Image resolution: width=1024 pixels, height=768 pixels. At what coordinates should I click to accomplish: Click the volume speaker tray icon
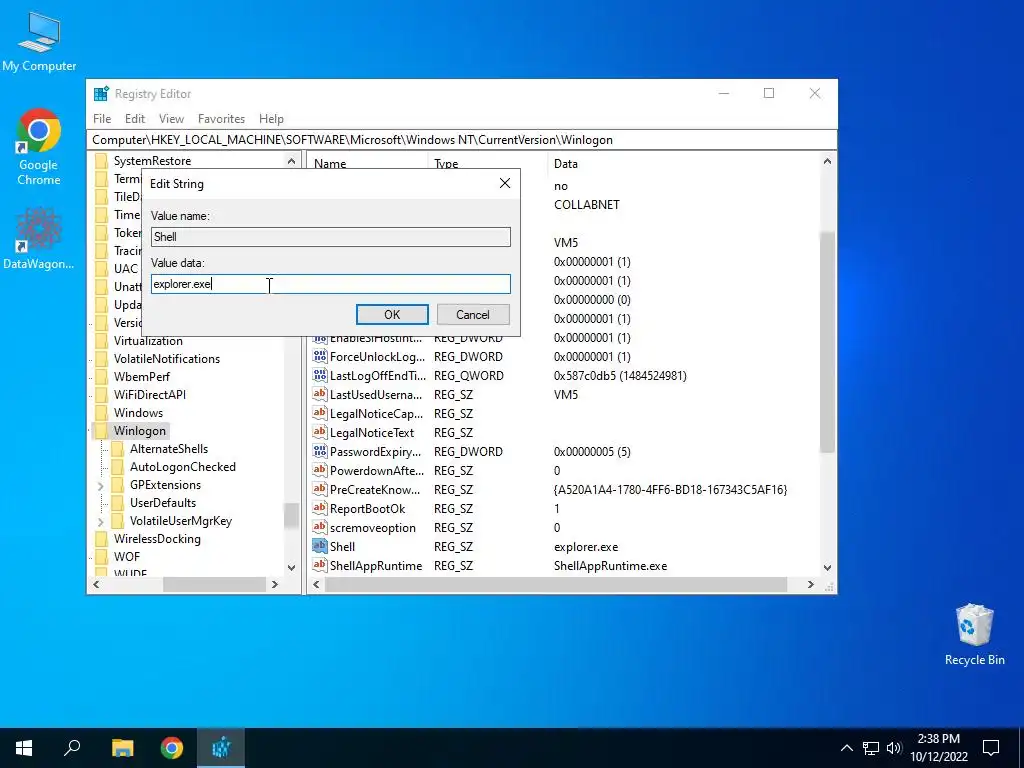tap(894, 748)
